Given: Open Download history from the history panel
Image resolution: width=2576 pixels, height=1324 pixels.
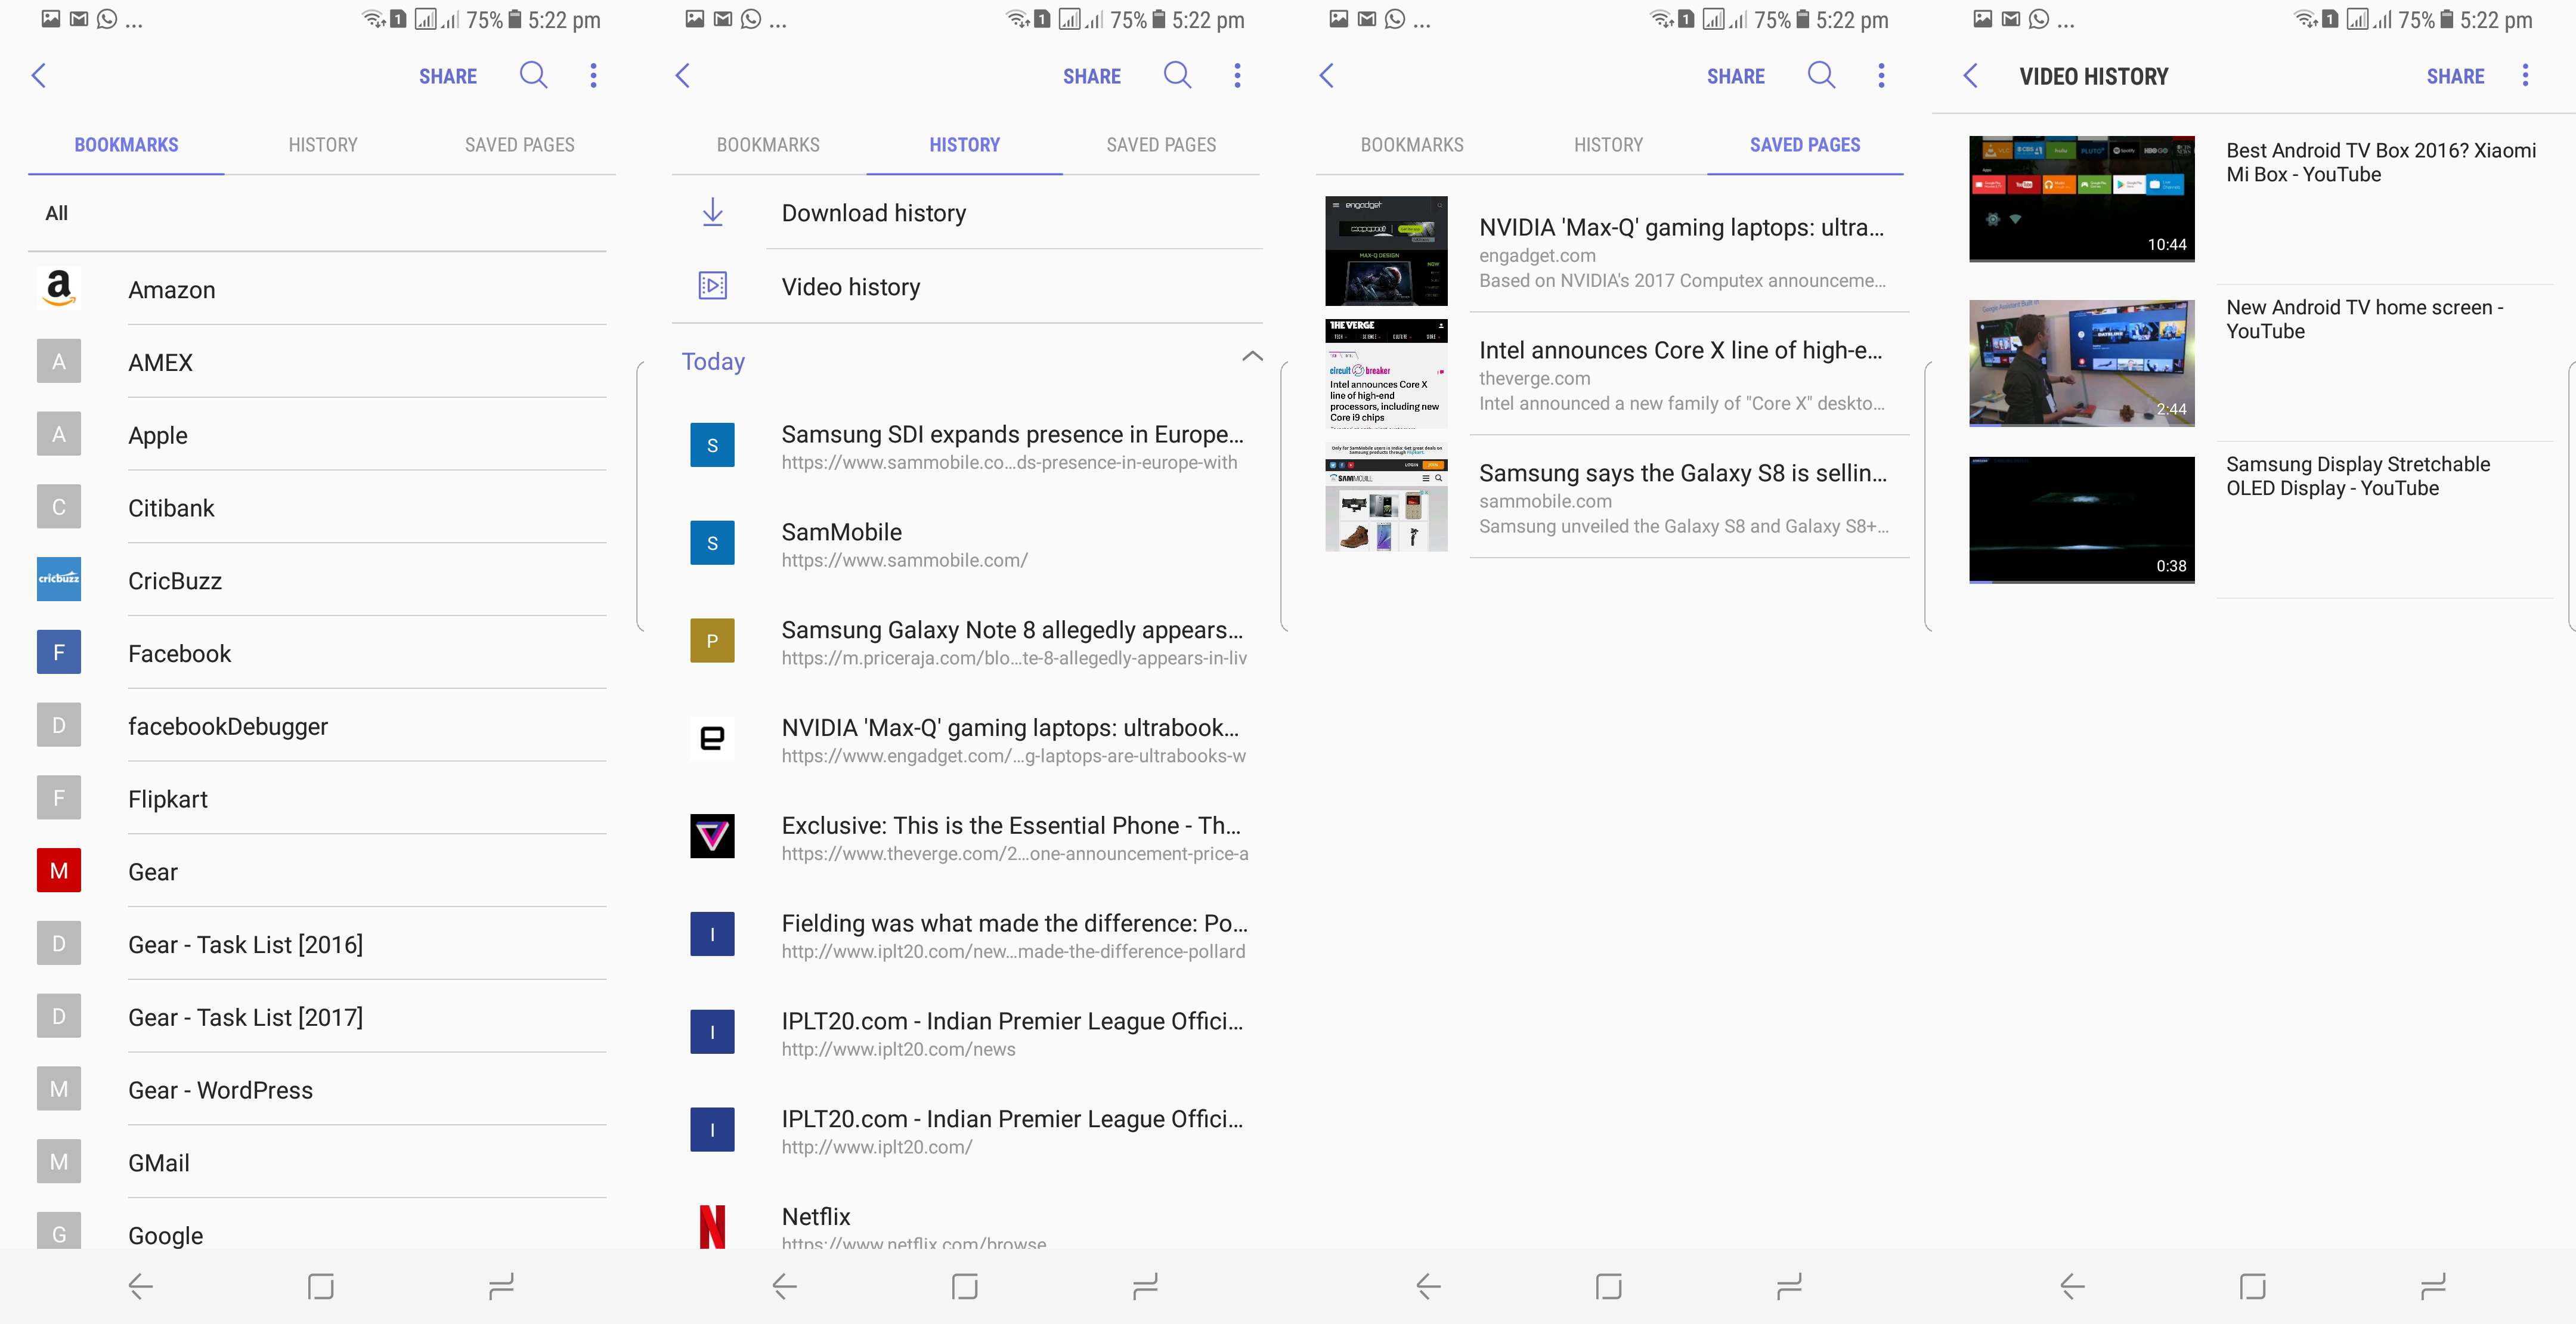Looking at the screenshot, I should pos(873,212).
